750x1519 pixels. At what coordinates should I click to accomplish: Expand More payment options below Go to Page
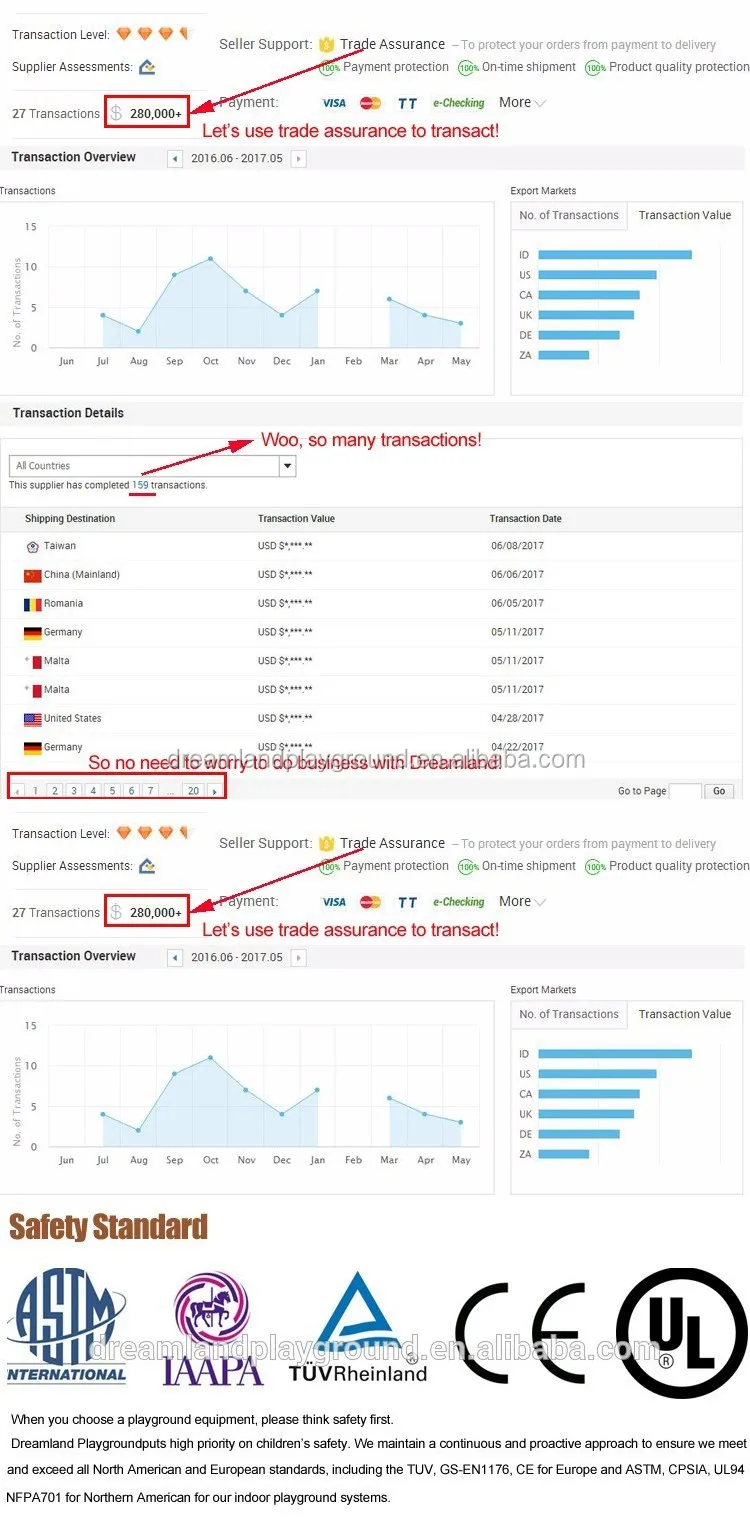(522, 901)
